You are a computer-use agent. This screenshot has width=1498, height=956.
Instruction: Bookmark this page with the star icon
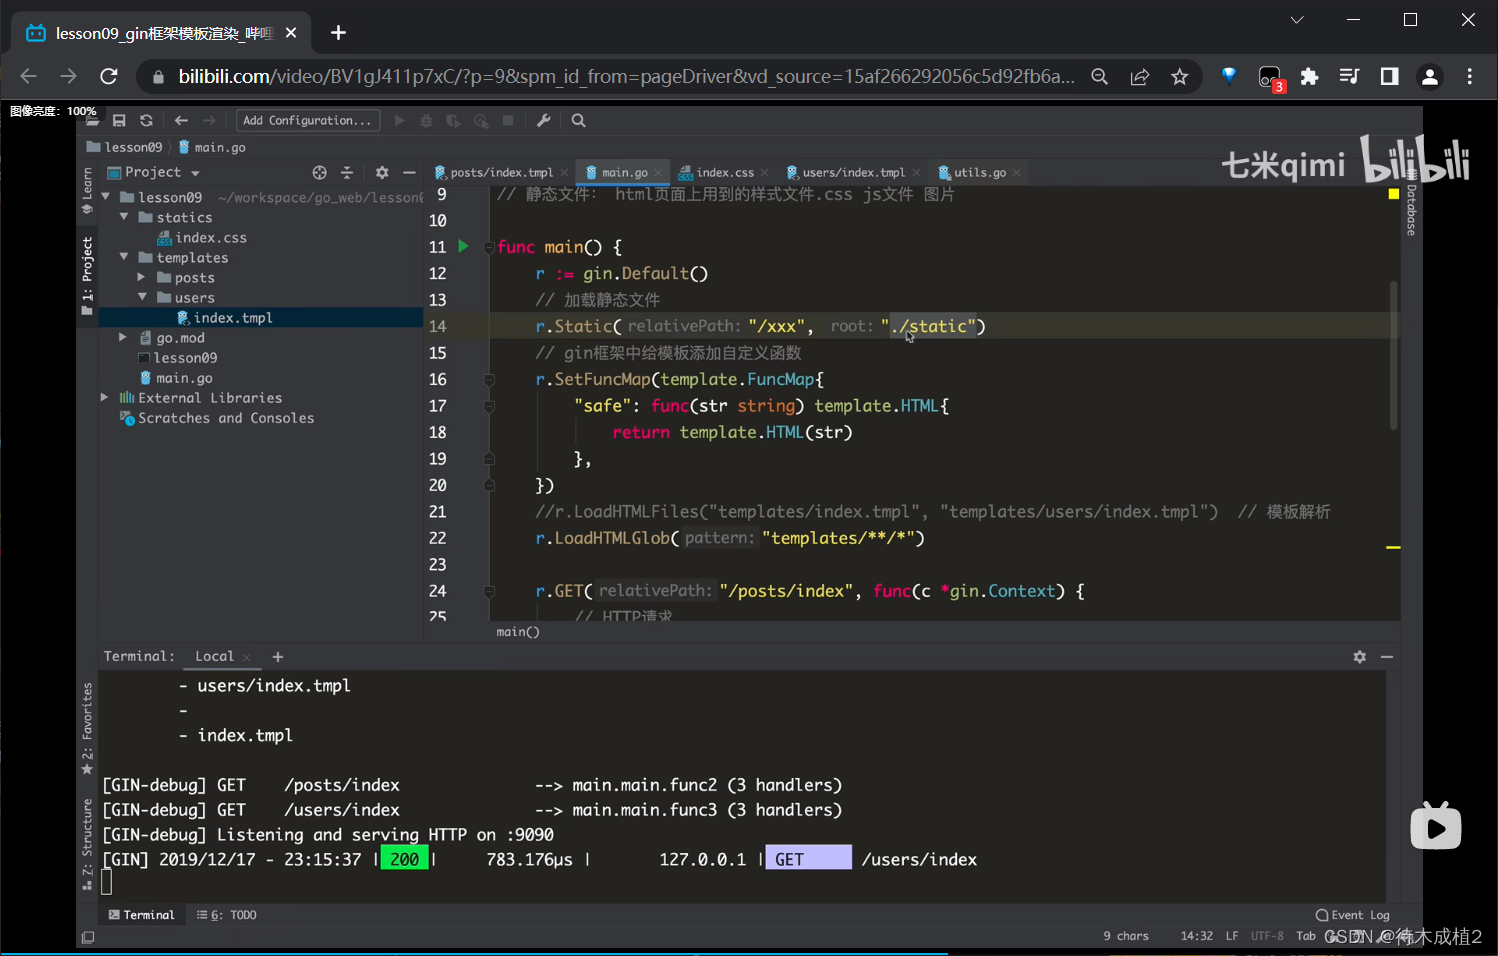click(x=1180, y=77)
